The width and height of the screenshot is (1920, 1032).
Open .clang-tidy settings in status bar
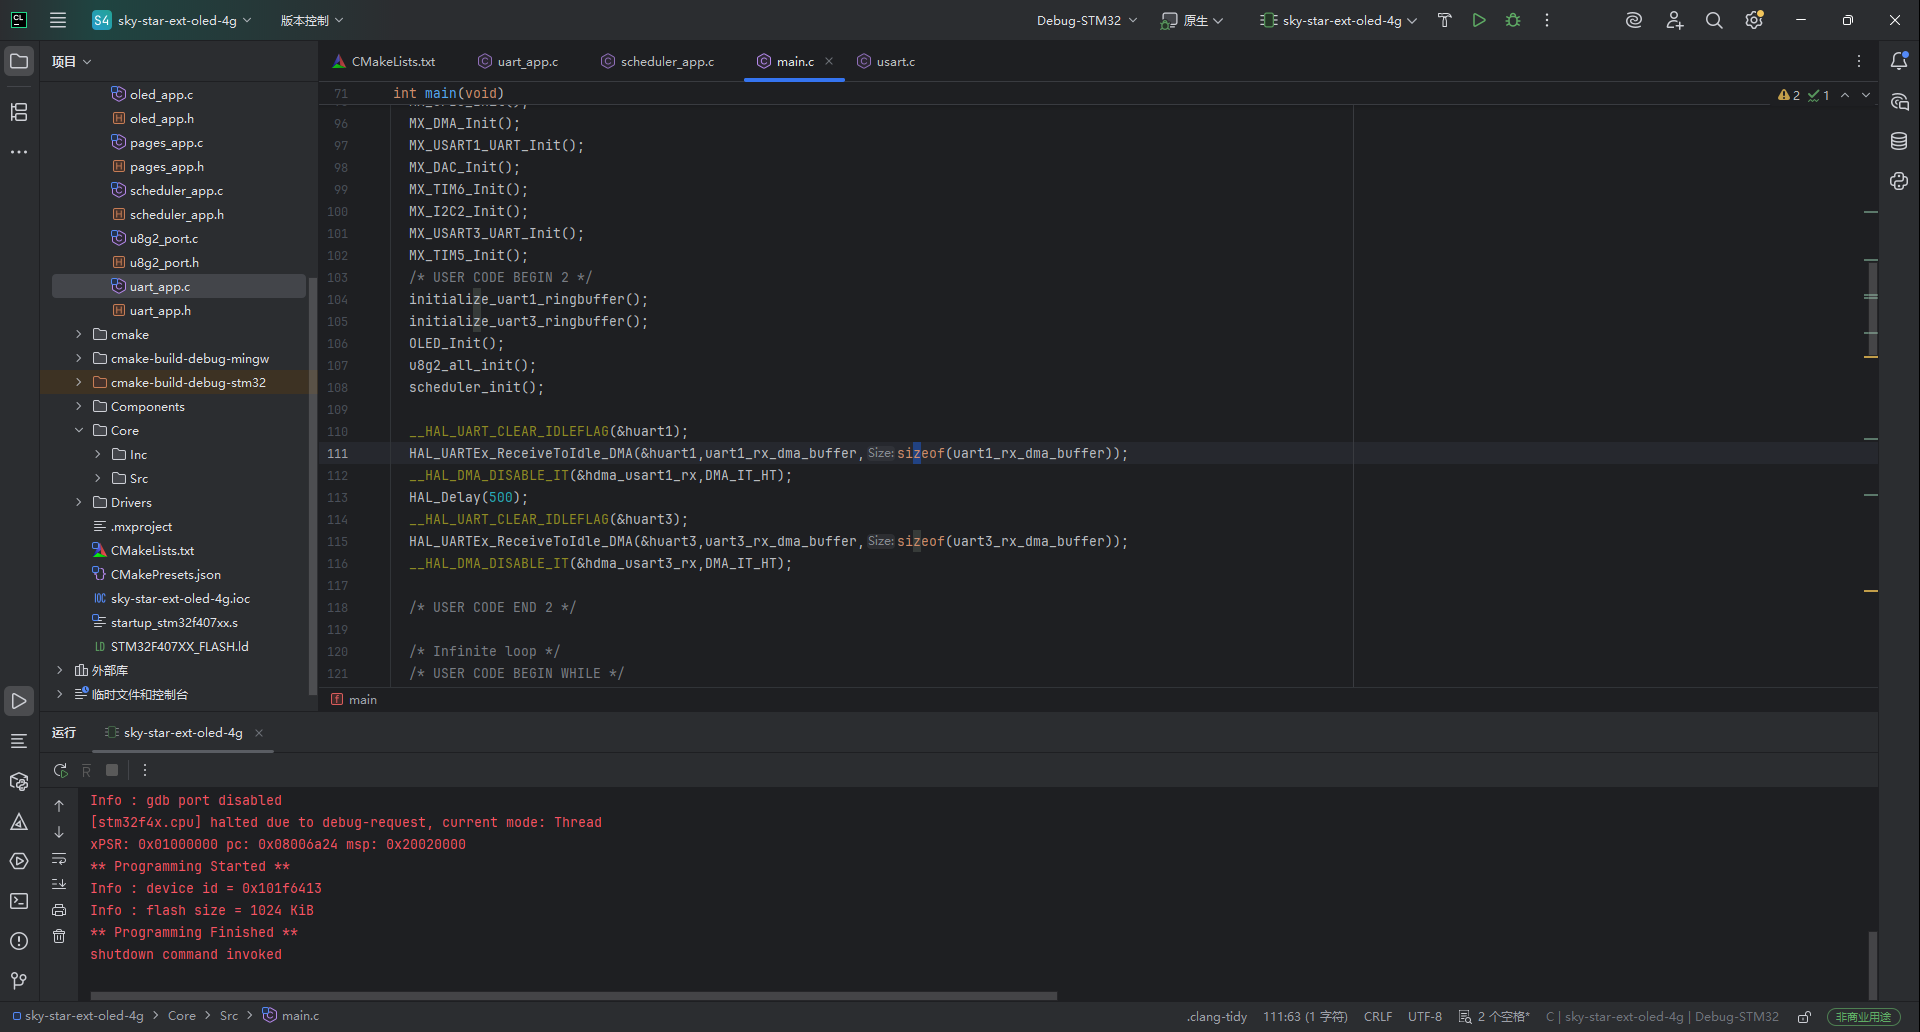1217,1017
